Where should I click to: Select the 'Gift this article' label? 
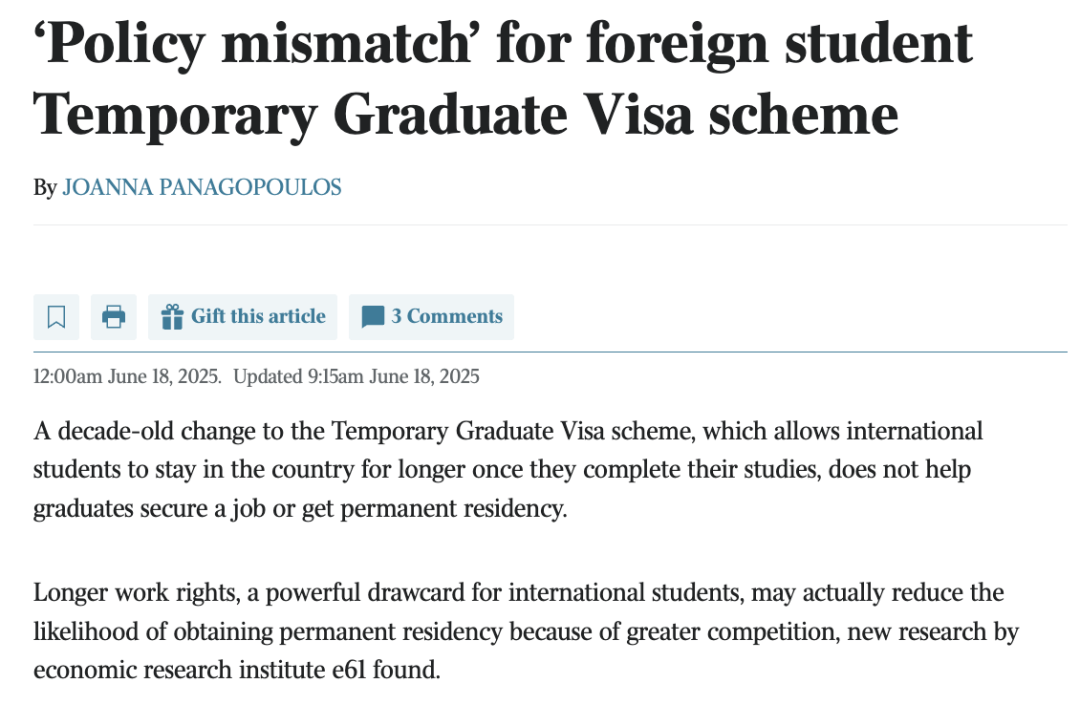coord(258,316)
